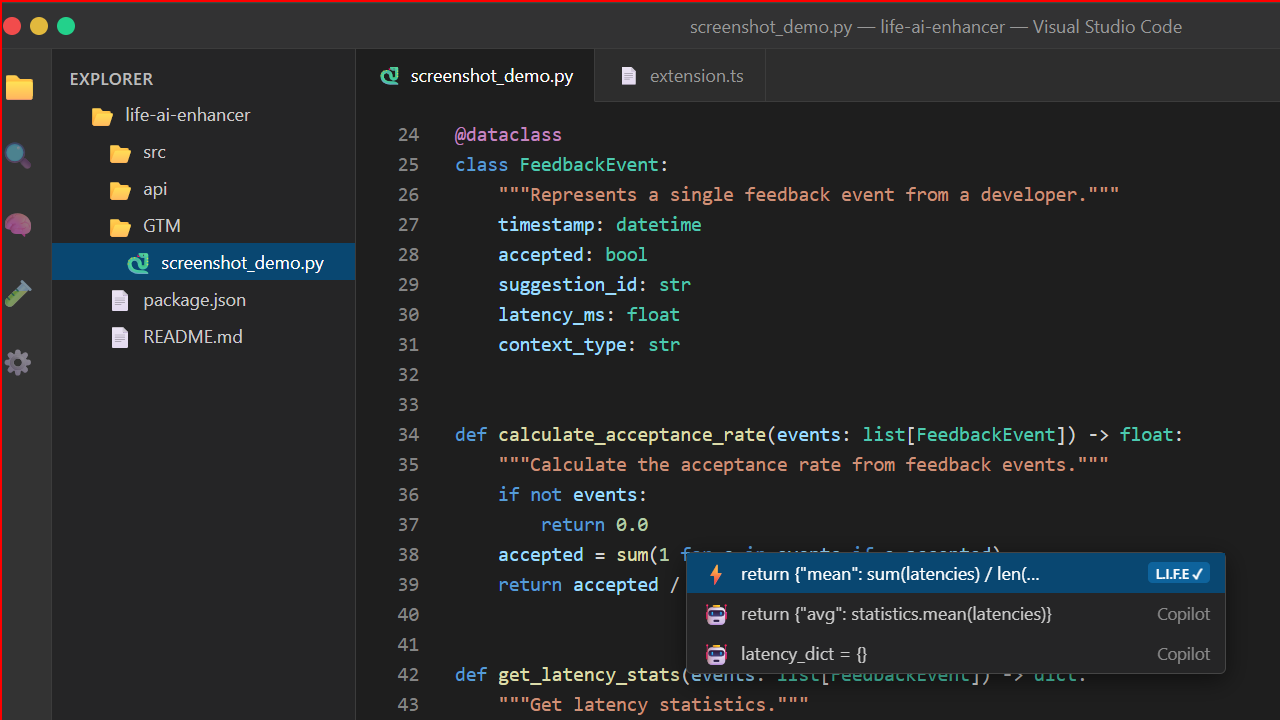Click the life-ai-enhancer folder icon

pyautogui.click(x=102, y=116)
